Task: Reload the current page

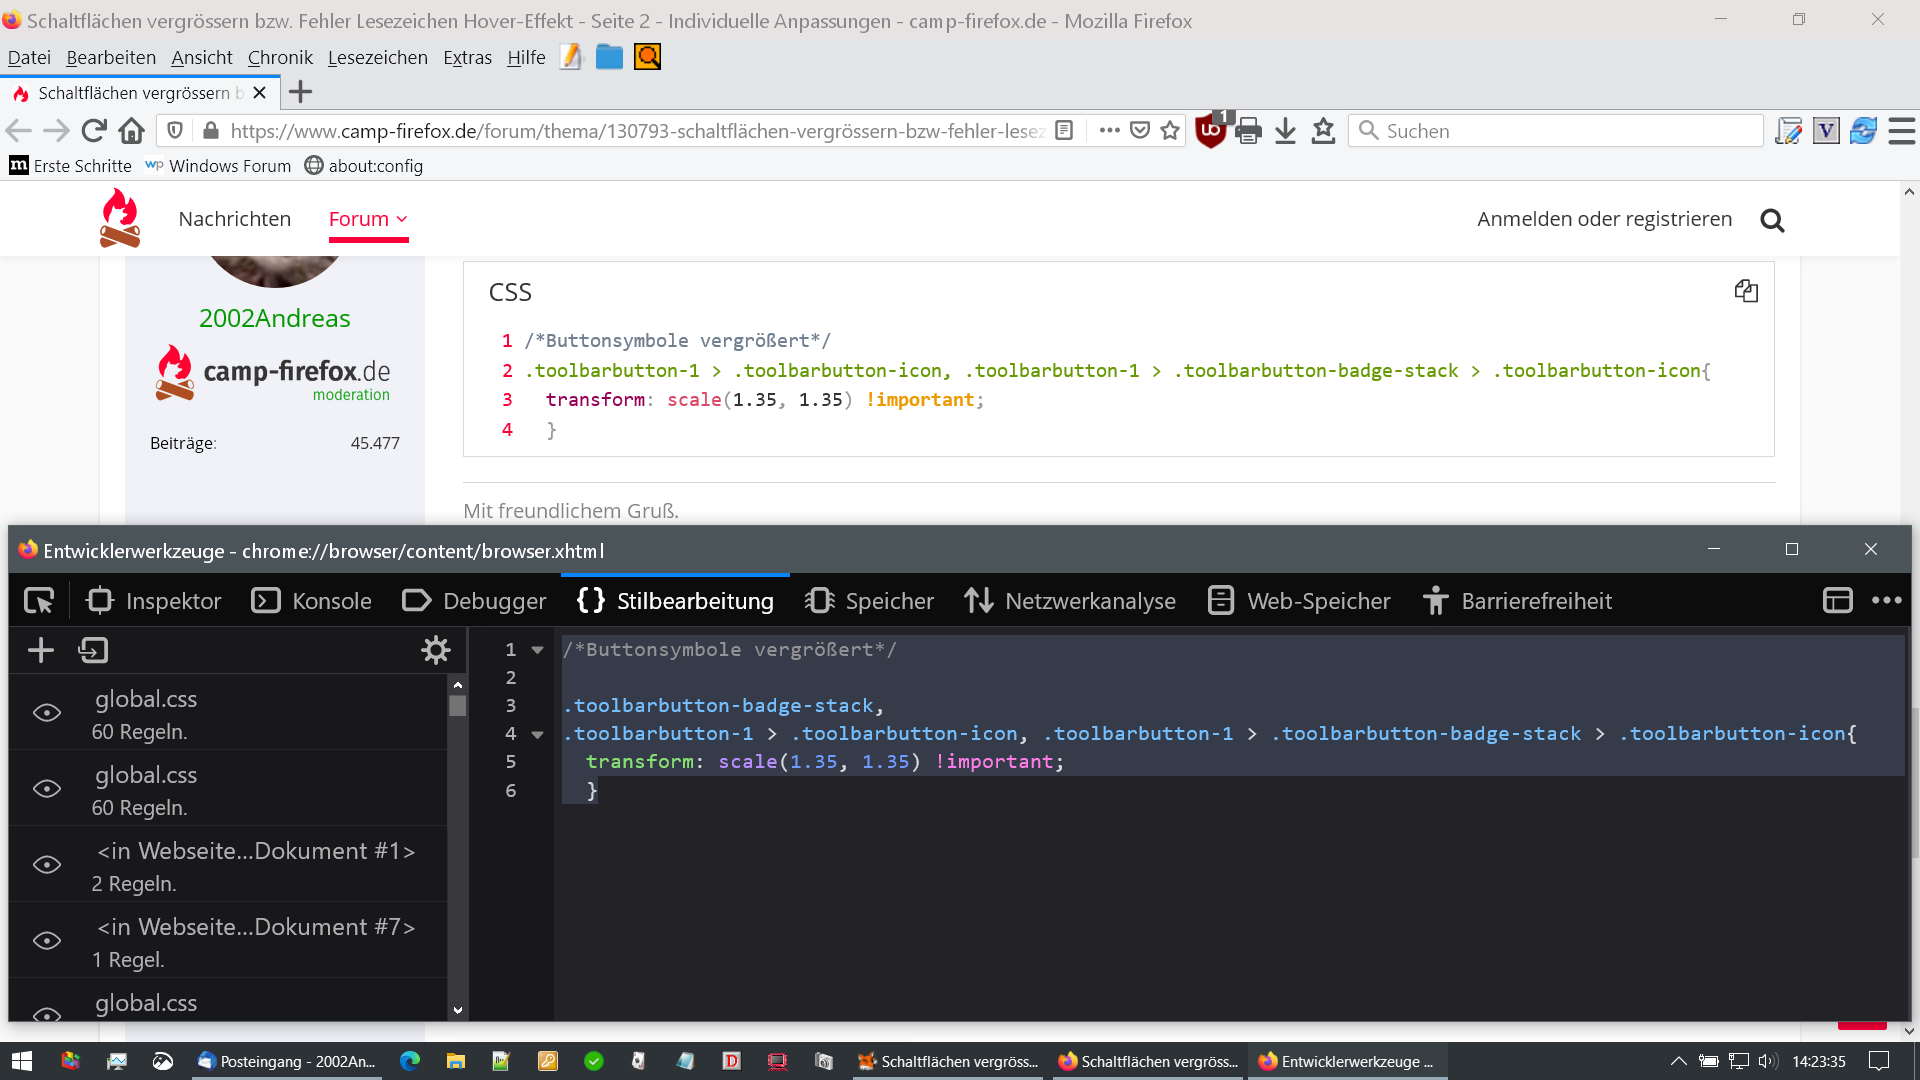Action: [x=94, y=131]
